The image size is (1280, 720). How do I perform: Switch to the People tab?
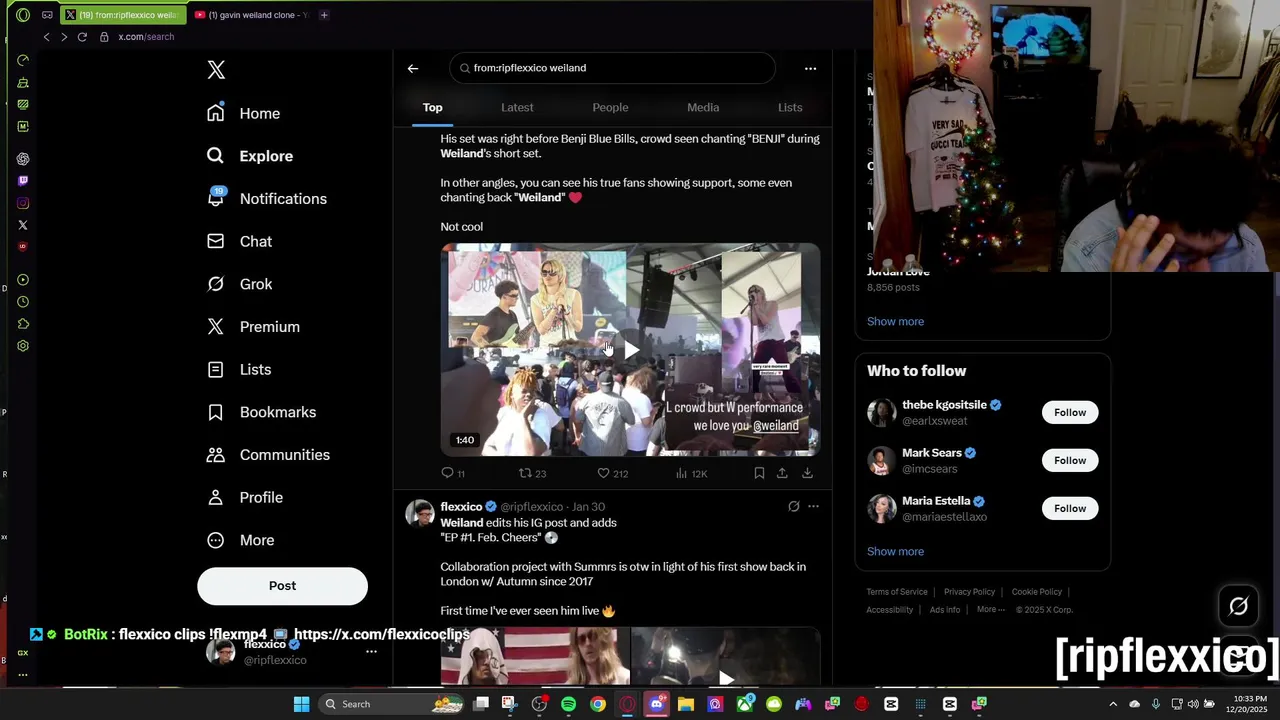coord(610,107)
